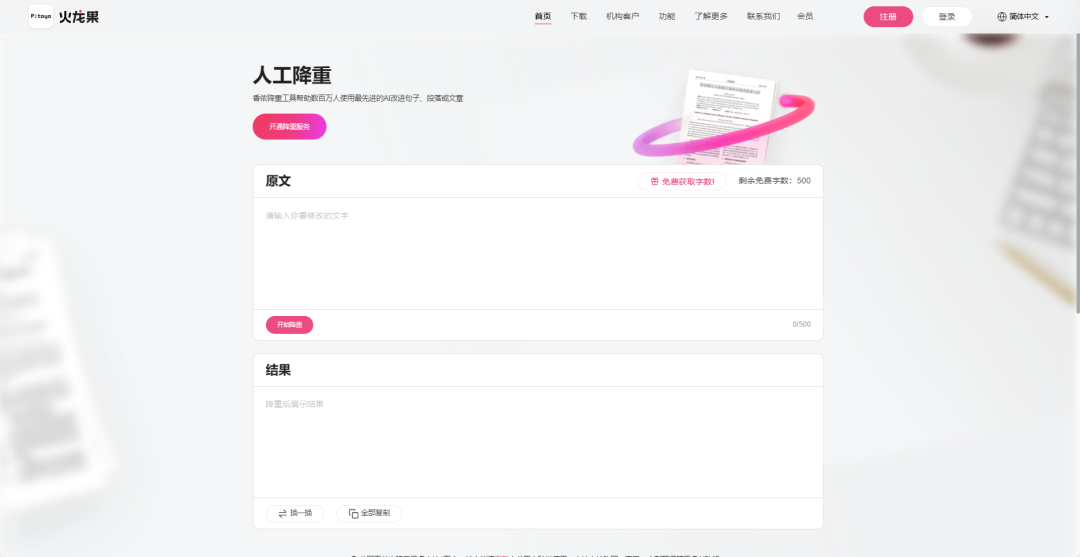
Task: Click the copy icon beside 全部复制
Action: tap(353, 514)
